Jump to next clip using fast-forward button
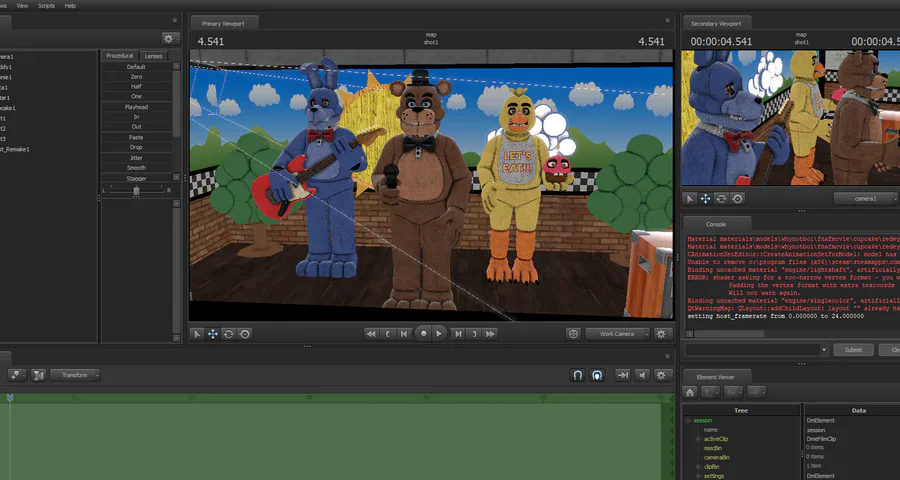 [x=490, y=334]
